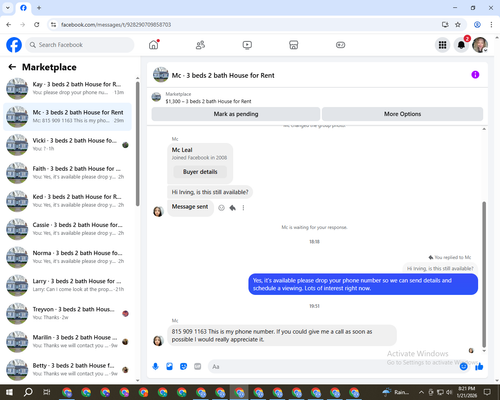The height and width of the screenshot is (400, 500).
Task: Click Mc's avatar beside phone number message
Action: 158,341
